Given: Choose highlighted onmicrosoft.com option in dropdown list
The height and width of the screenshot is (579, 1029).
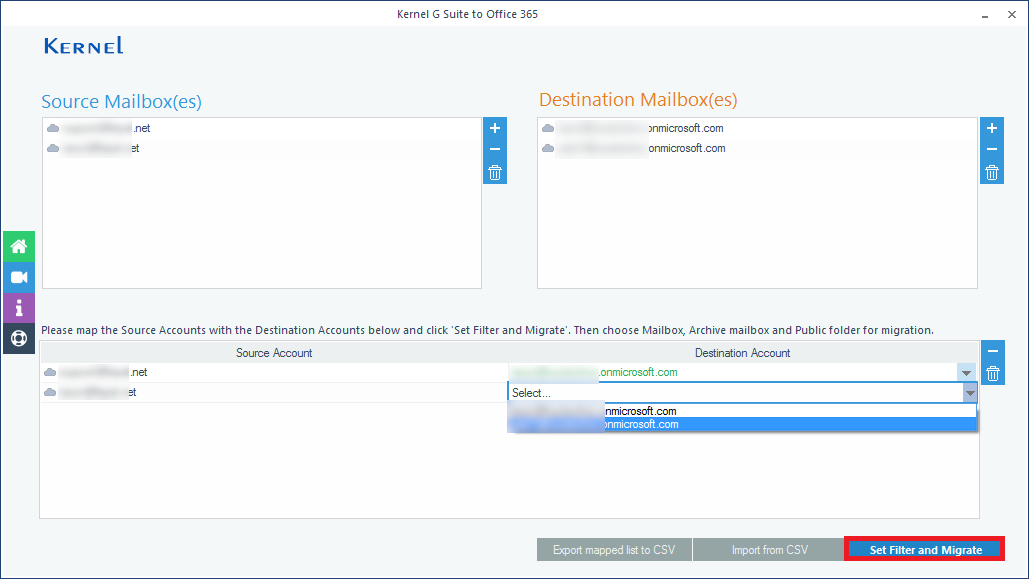Looking at the screenshot, I should coord(742,425).
